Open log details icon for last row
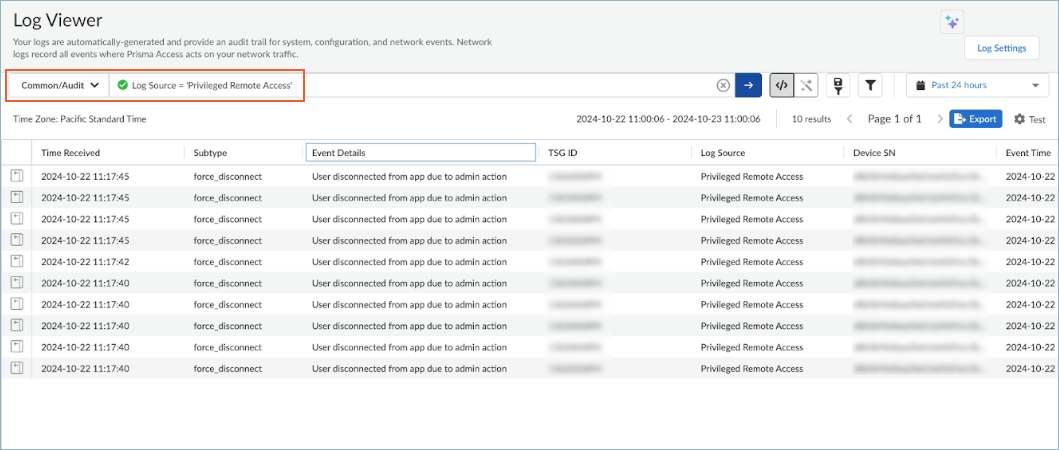1059x450 pixels. [x=17, y=368]
